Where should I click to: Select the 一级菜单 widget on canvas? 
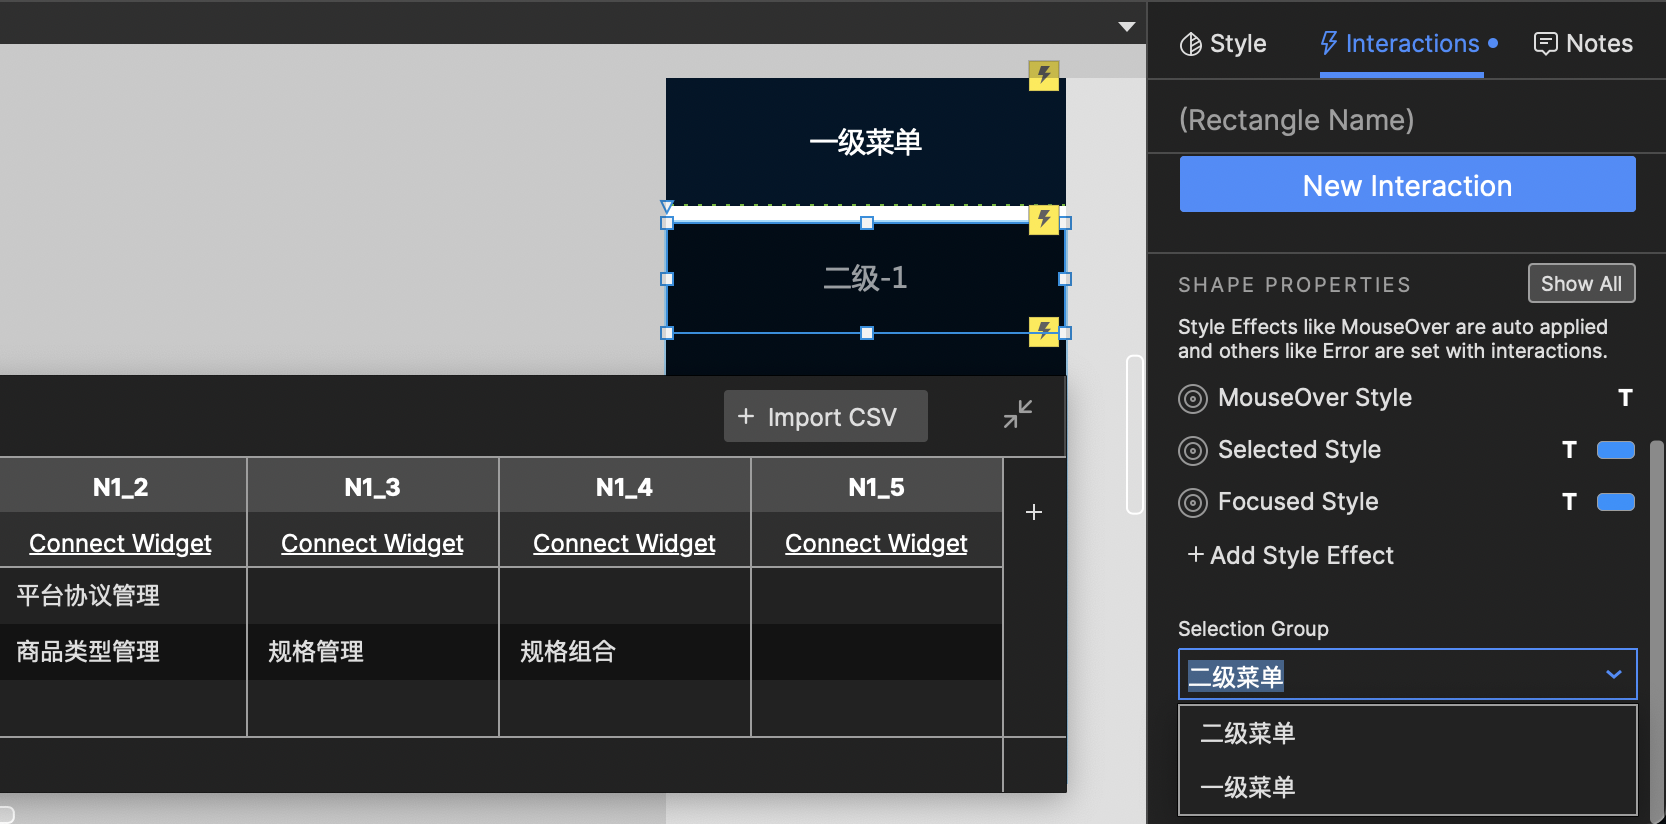coord(866,141)
